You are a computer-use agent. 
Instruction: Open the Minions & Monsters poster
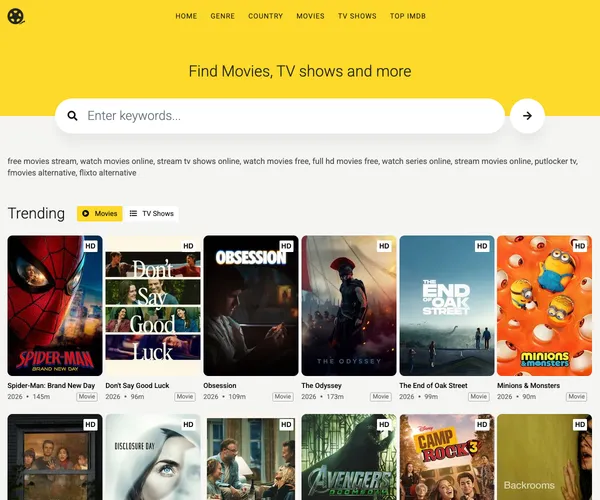tap(545, 306)
